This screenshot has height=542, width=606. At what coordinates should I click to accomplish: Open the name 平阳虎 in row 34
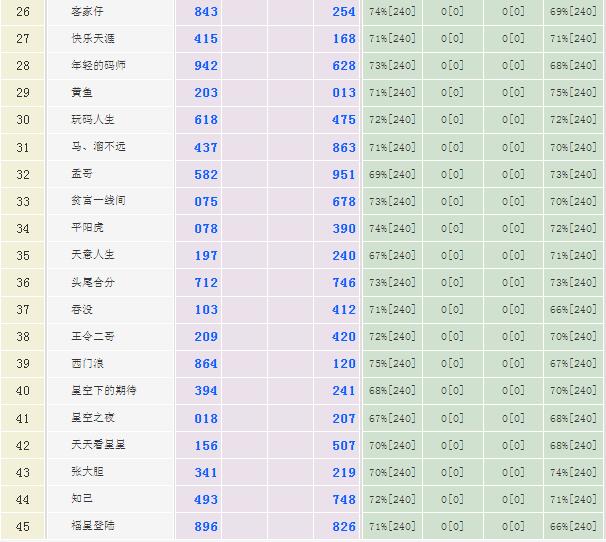click(87, 228)
